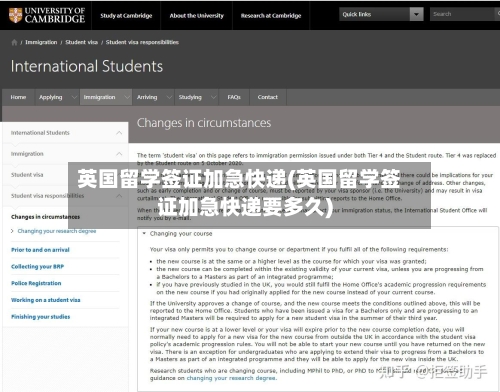Open Police Registration link
Image resolution: width=500 pixels, height=392 pixels.
pos(36,283)
